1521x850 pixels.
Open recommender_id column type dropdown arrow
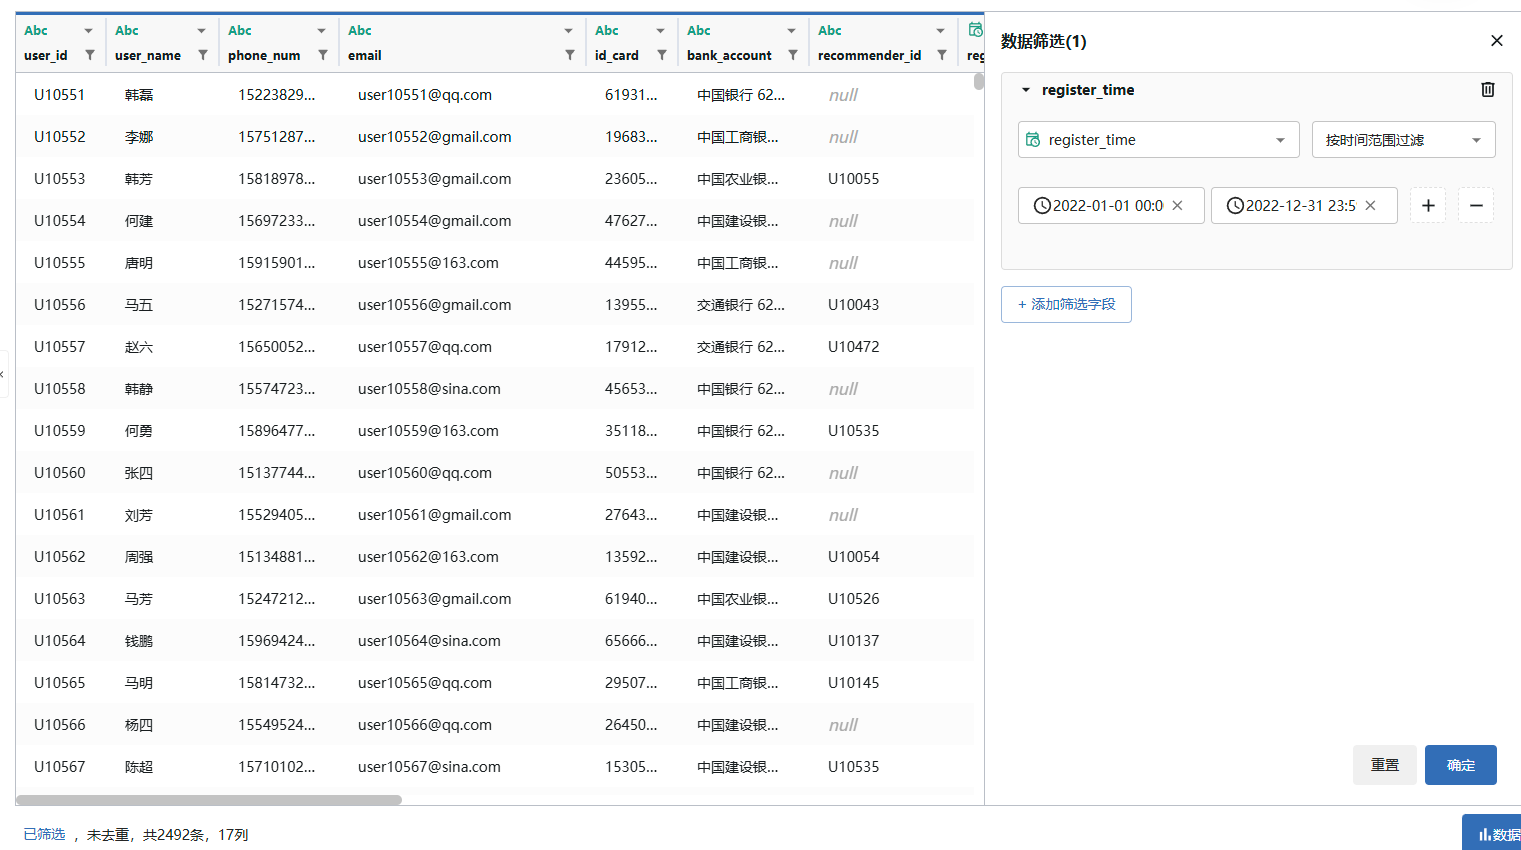click(x=940, y=31)
